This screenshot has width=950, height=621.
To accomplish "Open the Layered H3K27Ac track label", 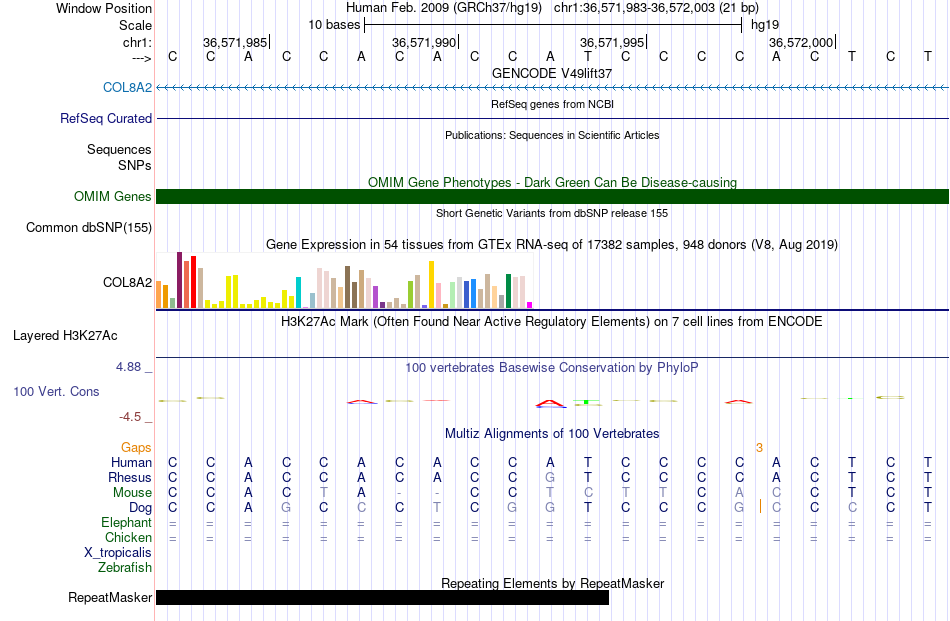I will point(65,336).
